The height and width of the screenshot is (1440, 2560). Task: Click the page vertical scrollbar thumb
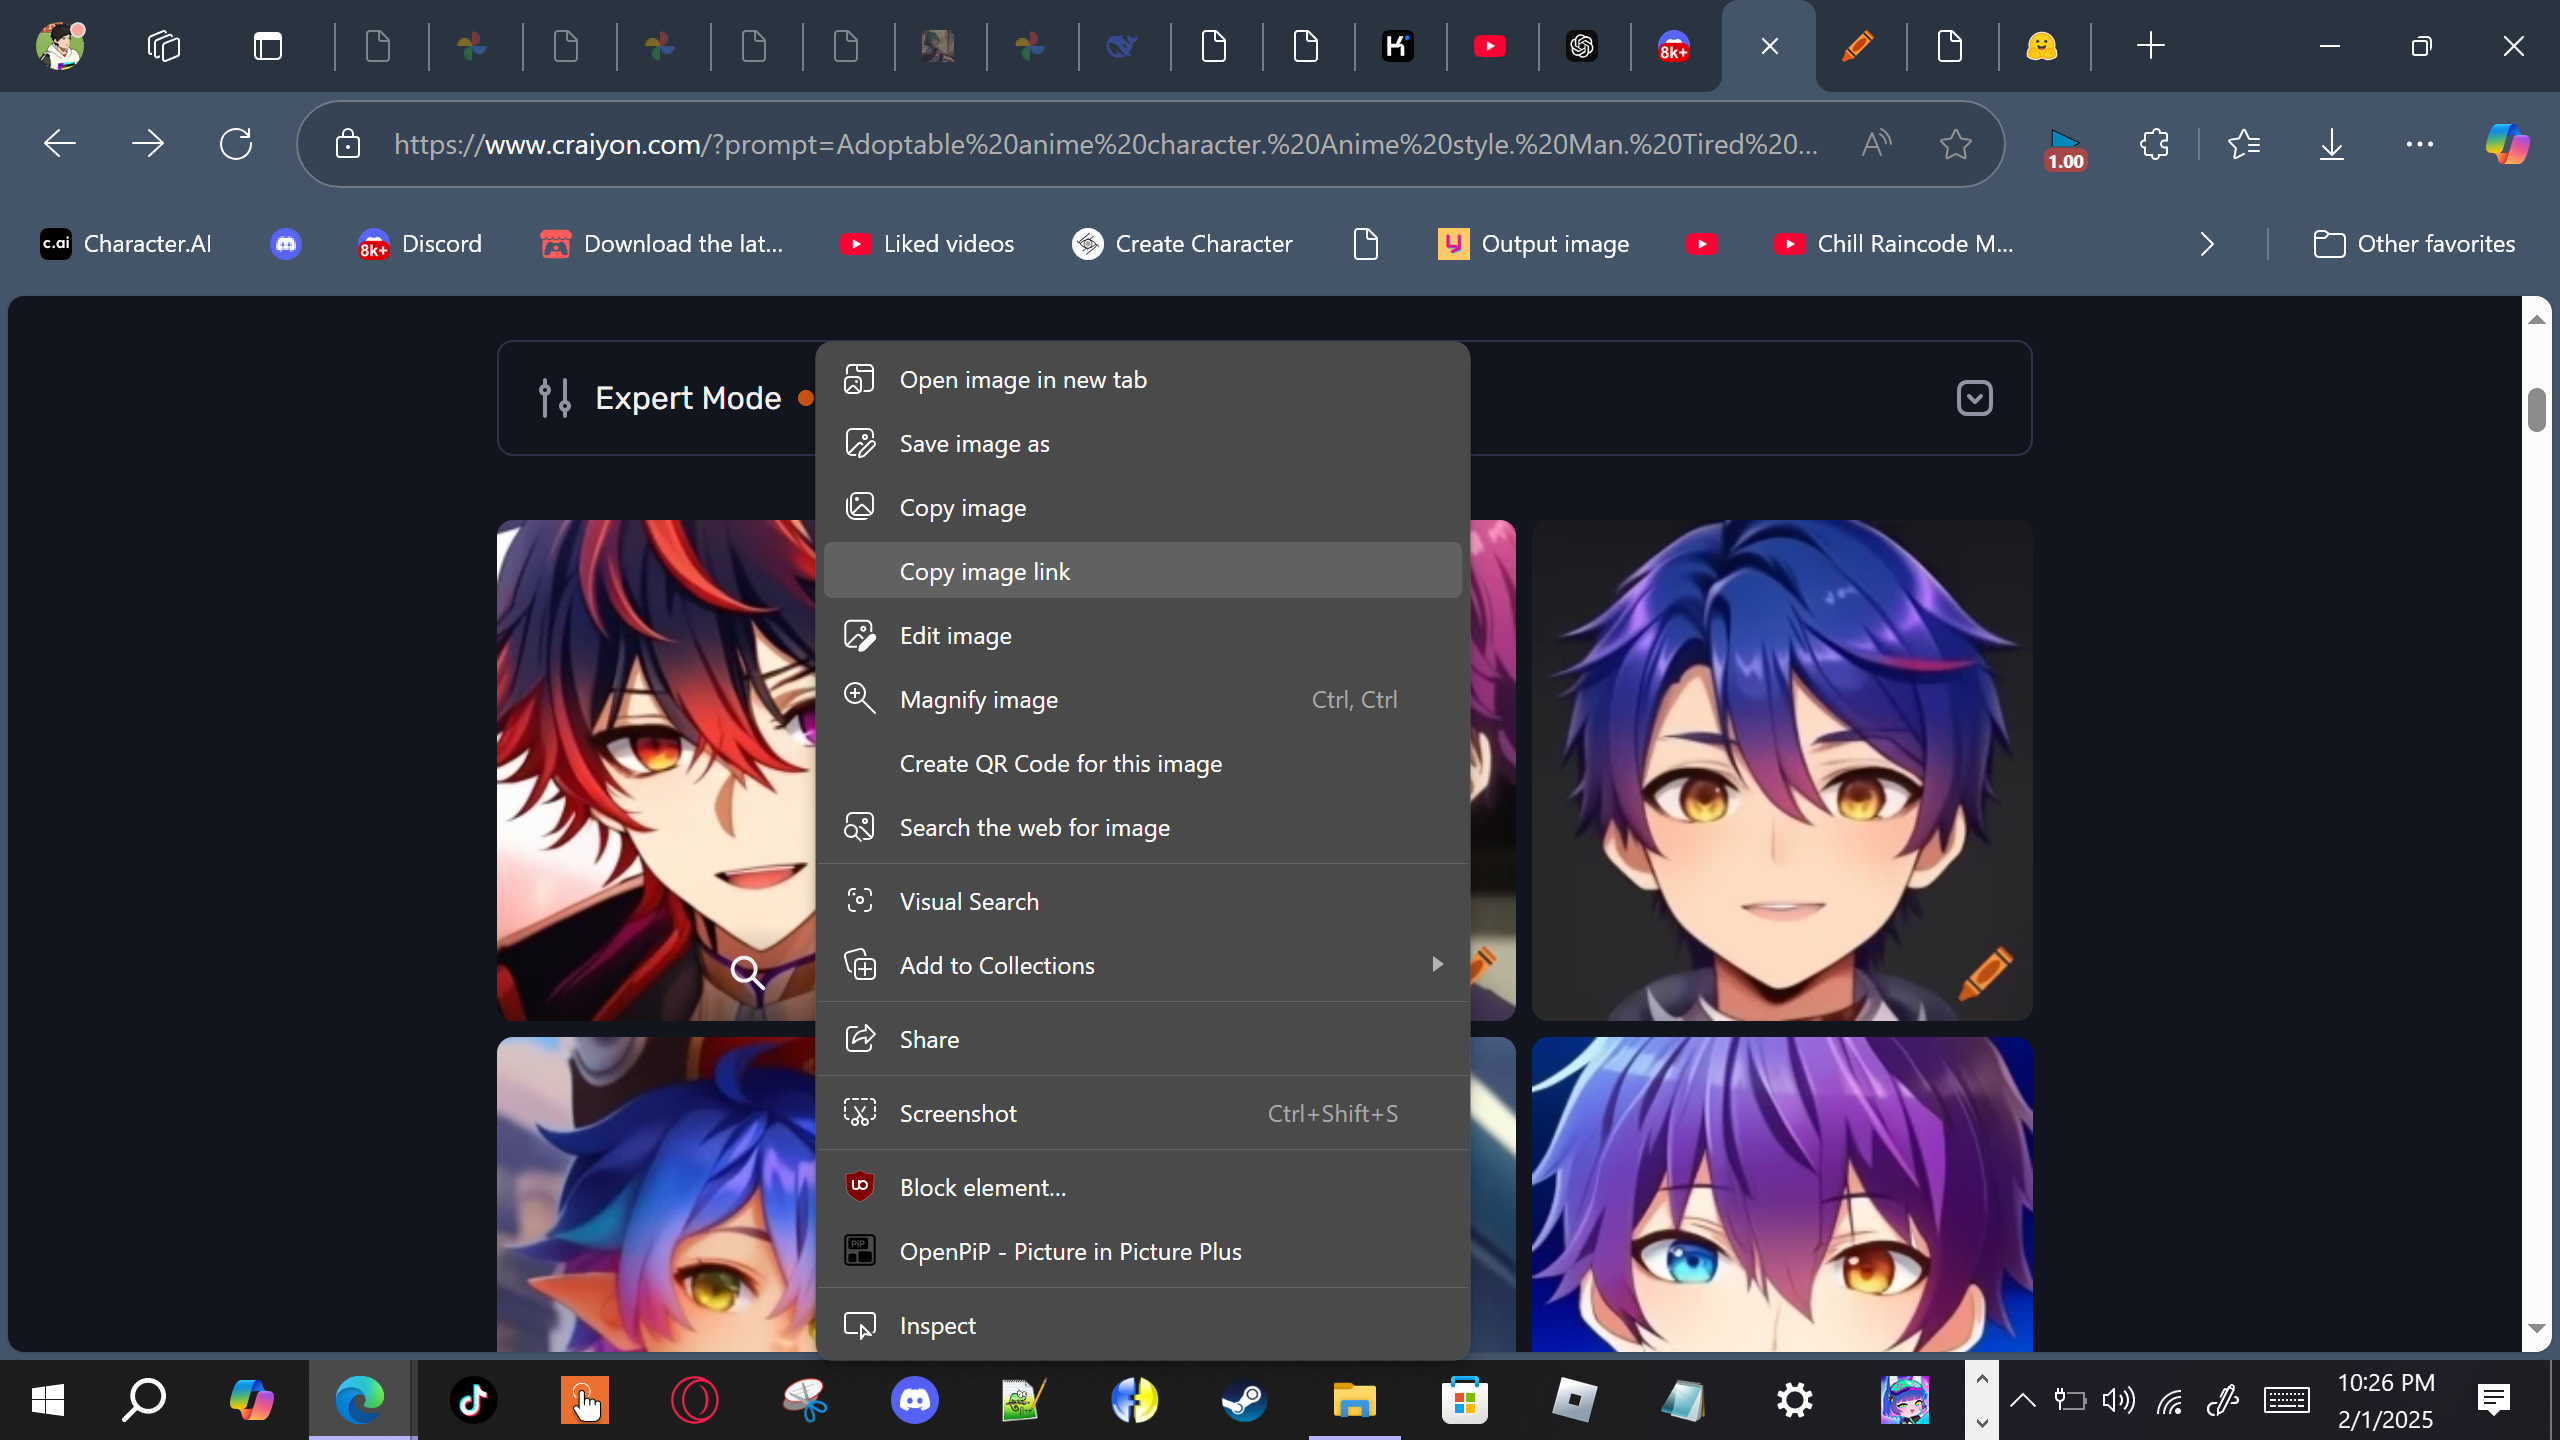[x=2536, y=410]
